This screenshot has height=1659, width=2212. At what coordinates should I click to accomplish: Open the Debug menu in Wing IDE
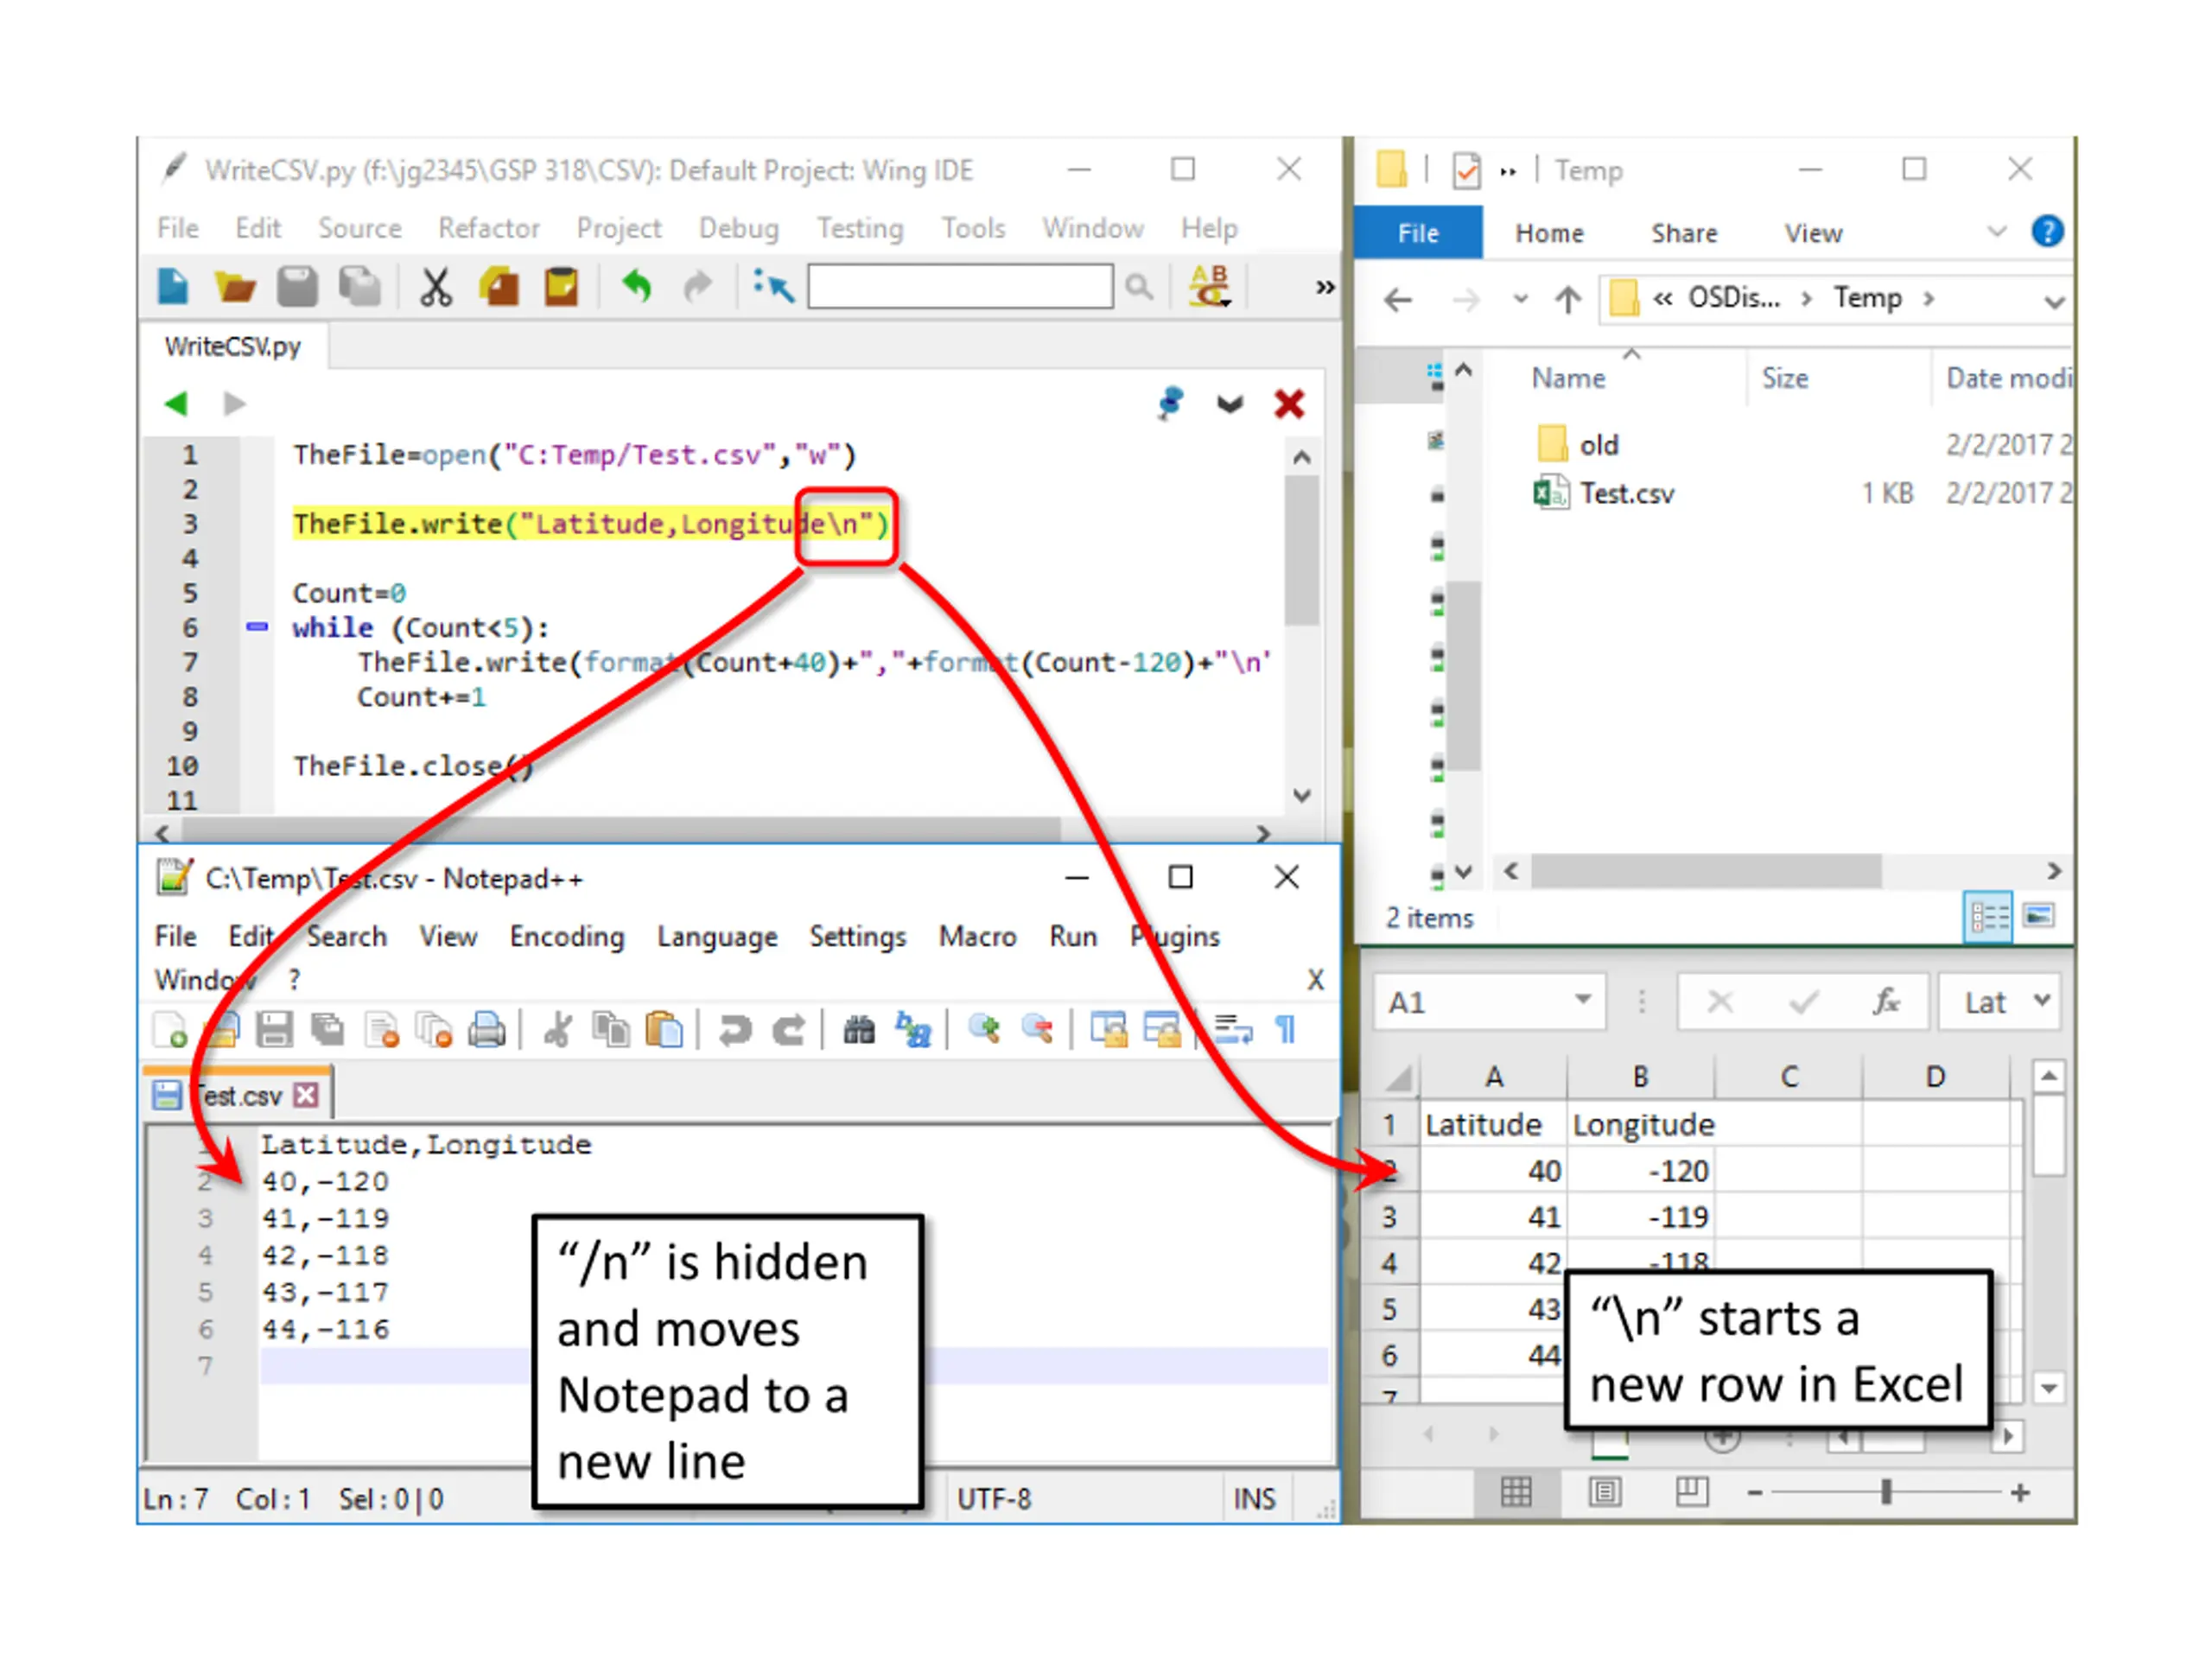click(739, 229)
